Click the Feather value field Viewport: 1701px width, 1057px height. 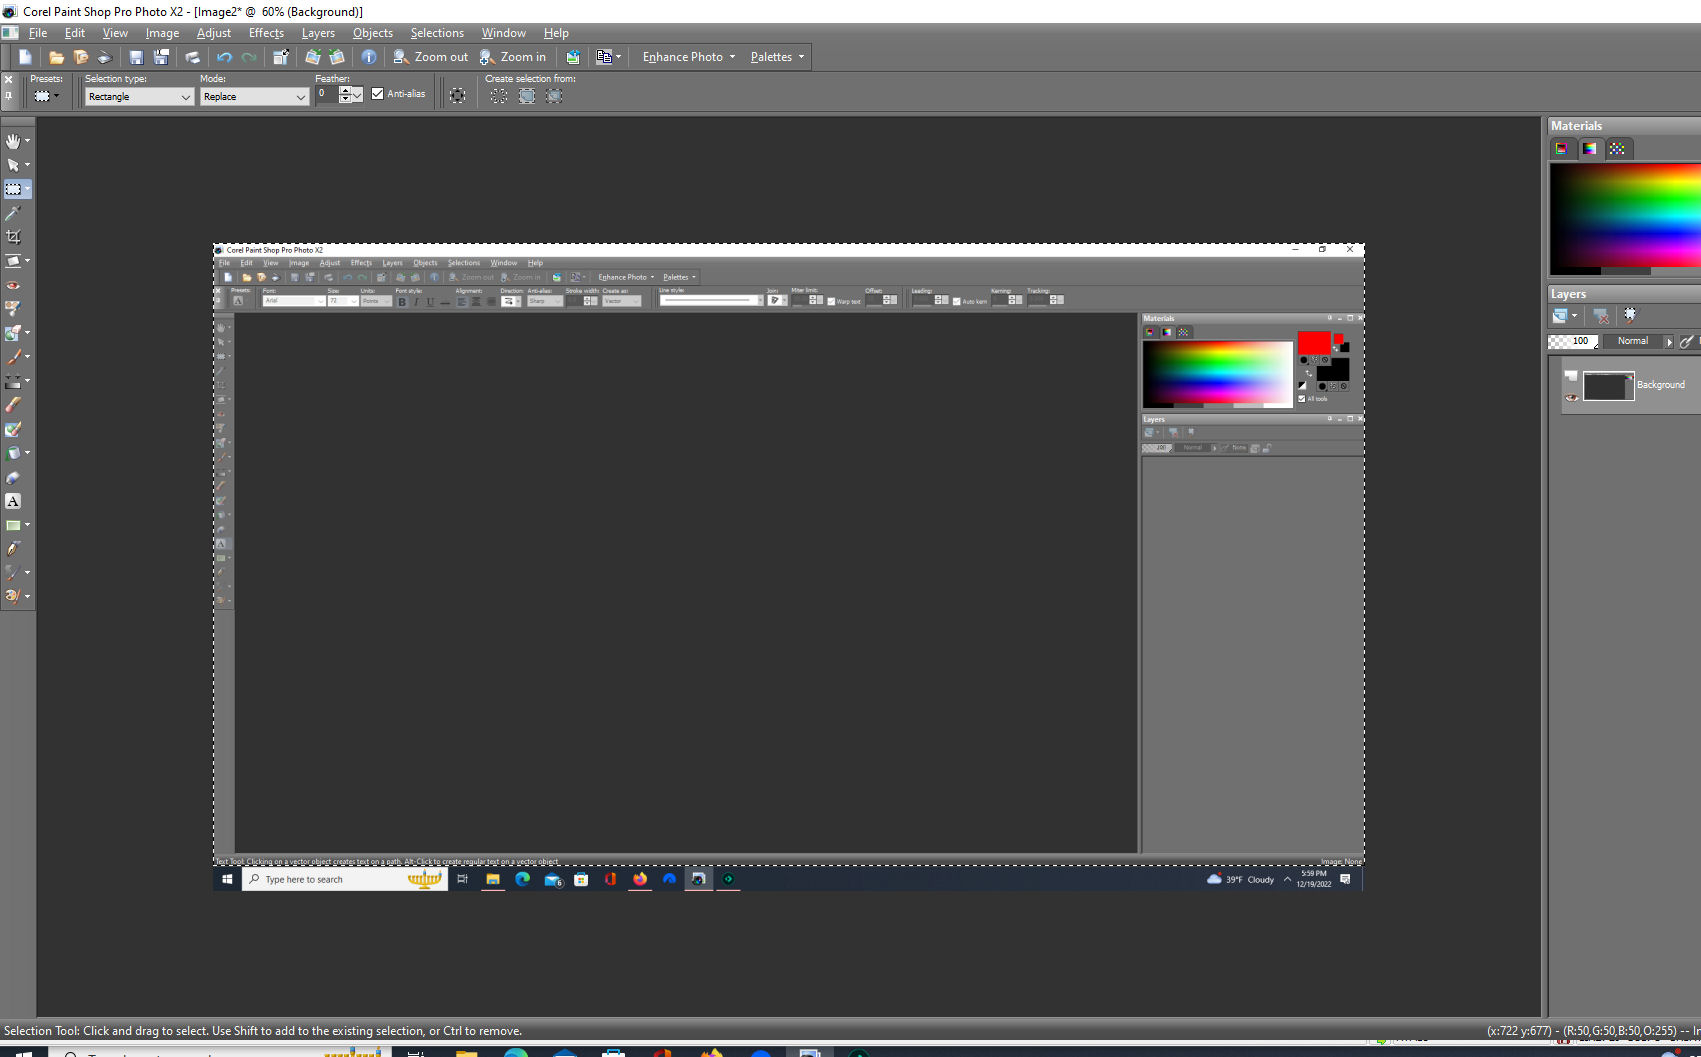[x=327, y=95]
